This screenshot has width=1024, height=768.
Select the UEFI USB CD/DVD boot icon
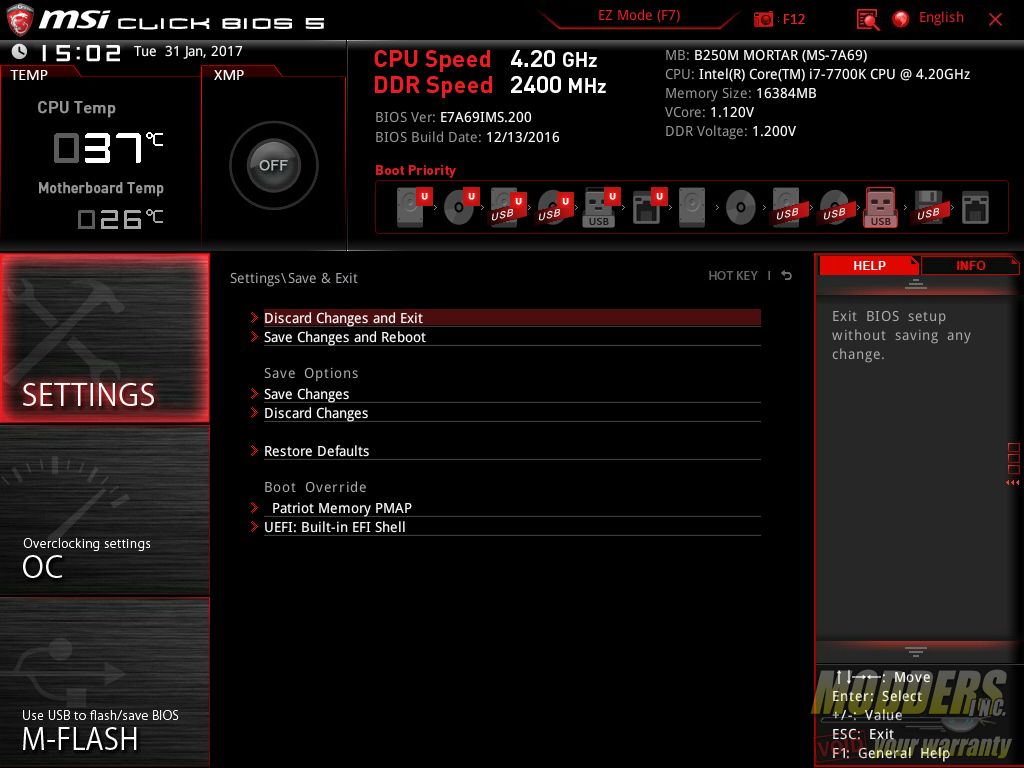[x=555, y=207]
